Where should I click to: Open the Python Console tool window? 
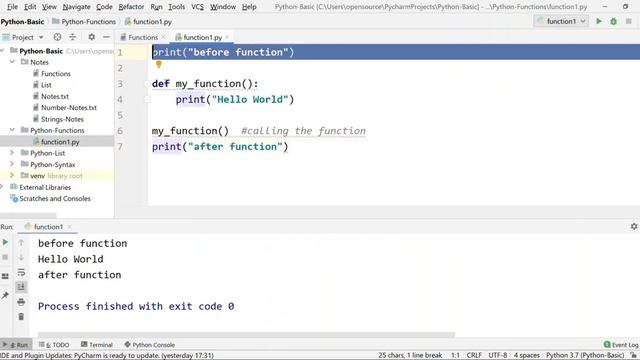tap(149, 345)
